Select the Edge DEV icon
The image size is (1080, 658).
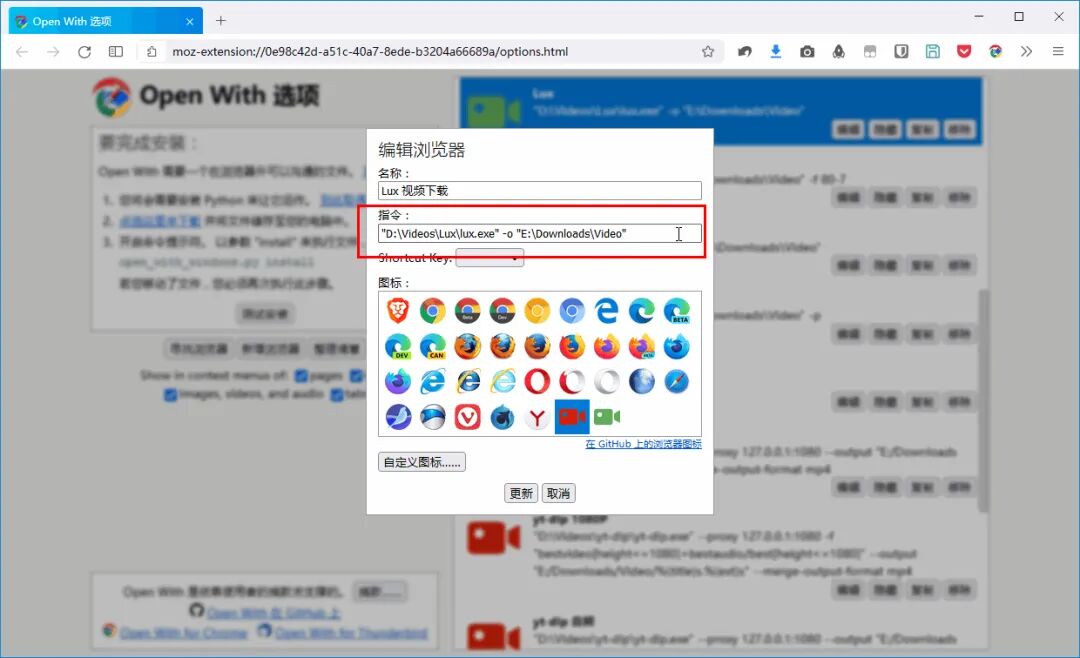(397, 347)
